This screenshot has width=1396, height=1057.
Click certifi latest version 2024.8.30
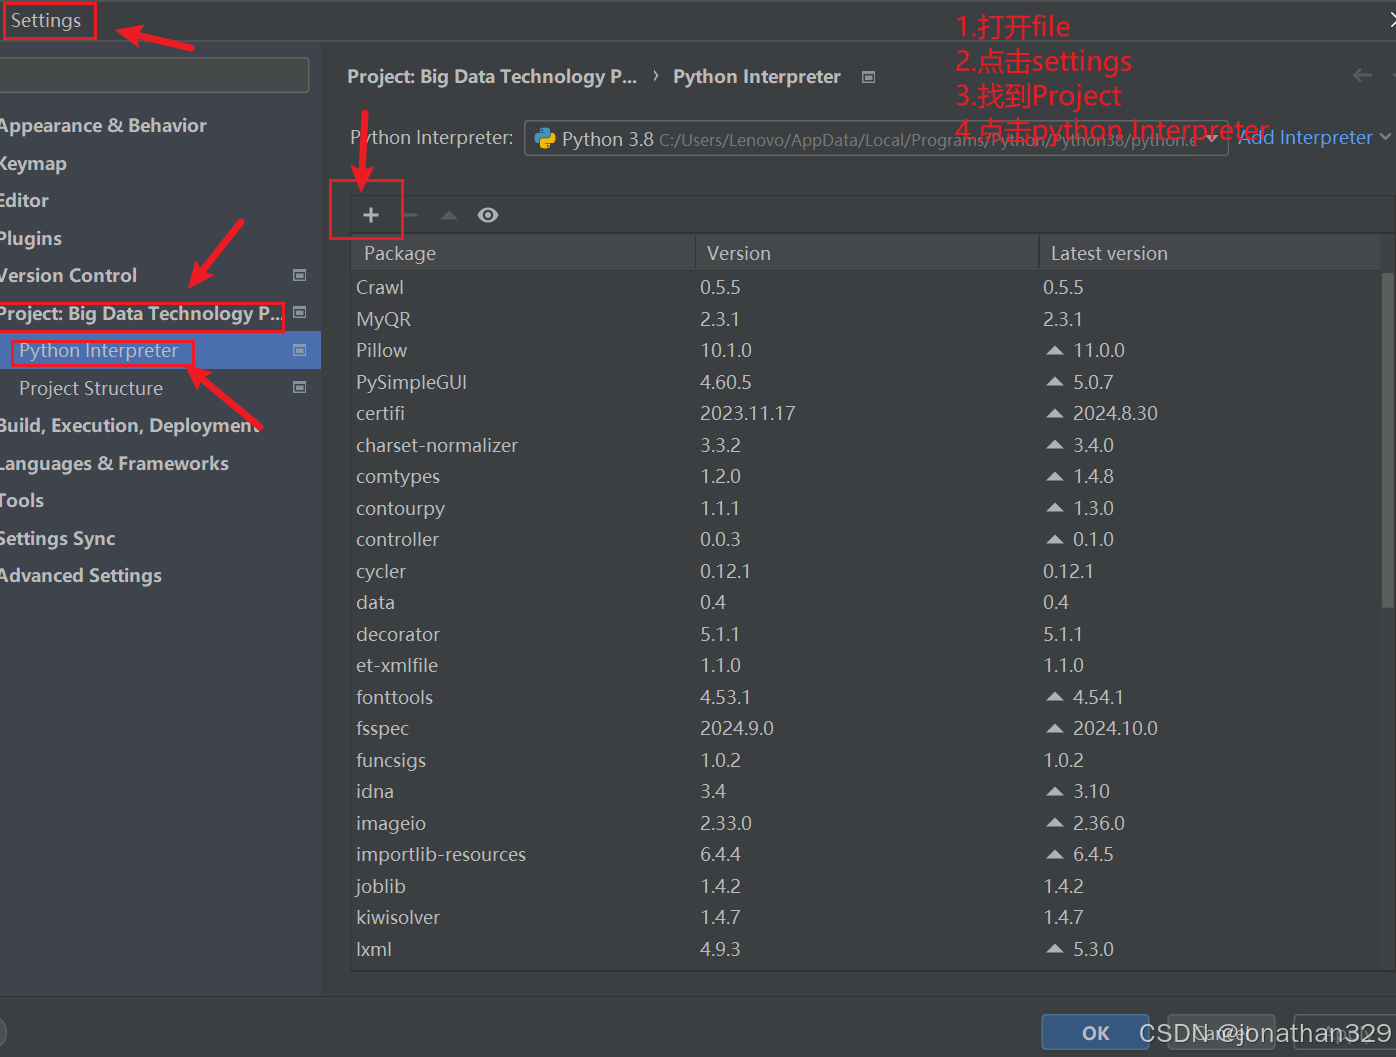point(1115,413)
